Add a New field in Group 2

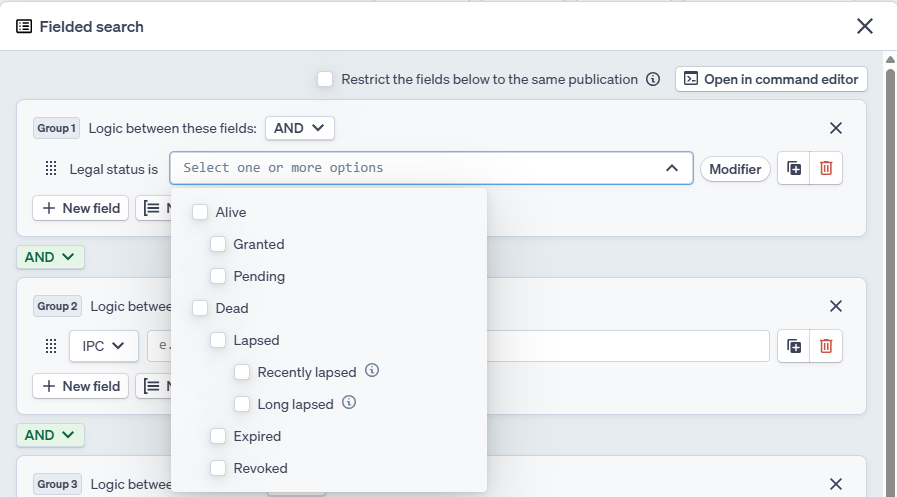click(x=81, y=386)
